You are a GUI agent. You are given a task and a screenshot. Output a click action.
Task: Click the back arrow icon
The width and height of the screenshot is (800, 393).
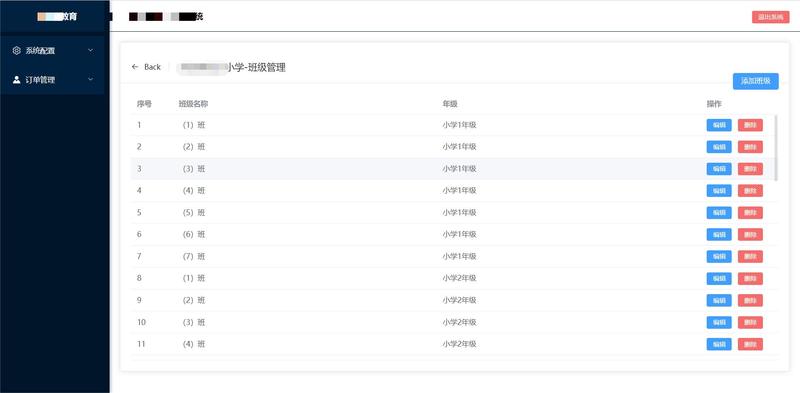135,67
